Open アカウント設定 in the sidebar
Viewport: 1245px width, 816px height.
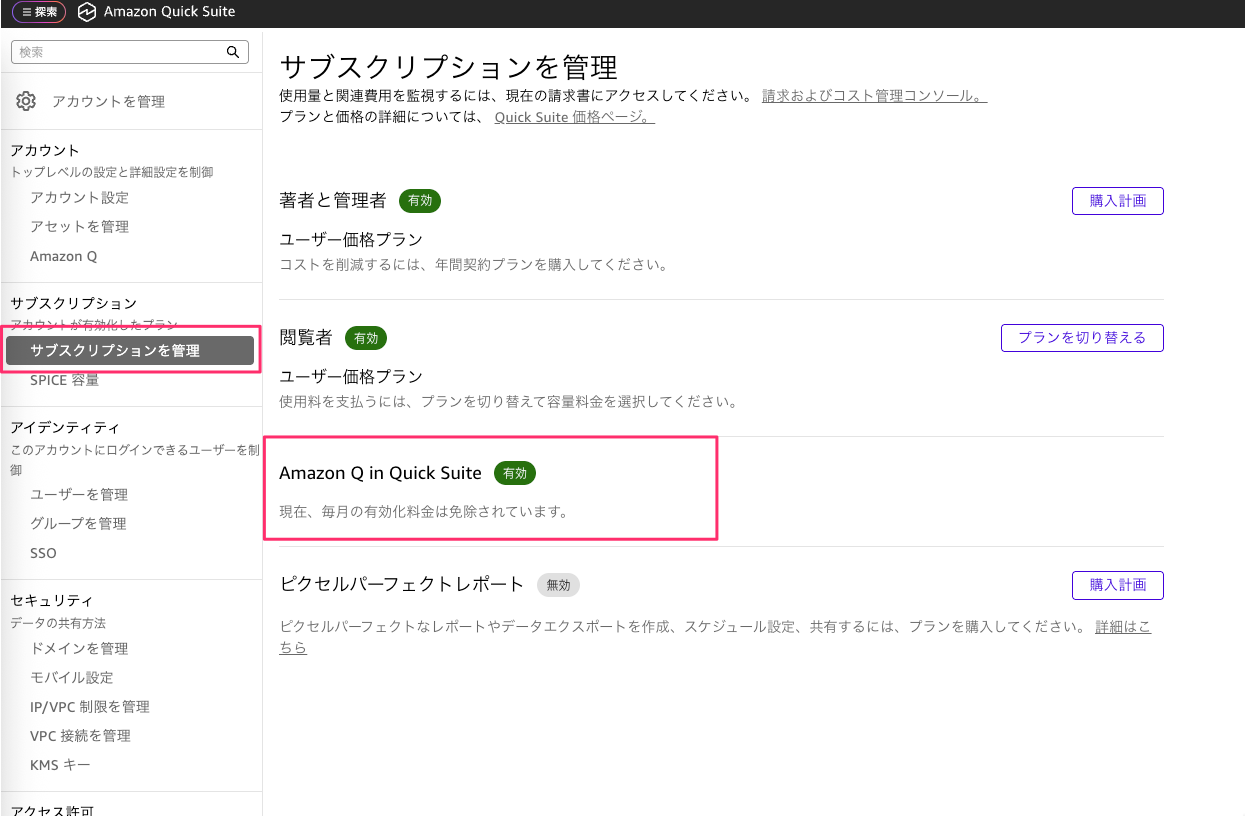(x=79, y=198)
